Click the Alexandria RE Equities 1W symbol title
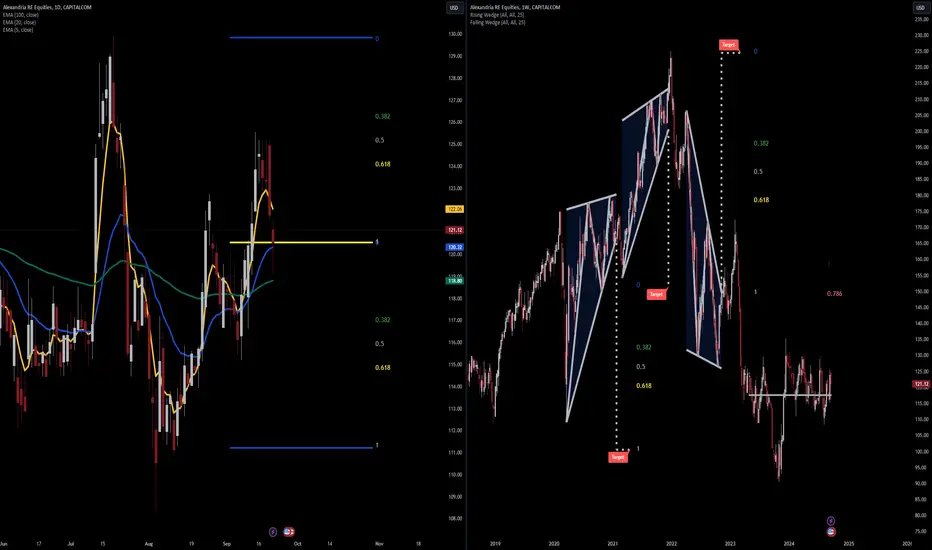Screen dimensions: 932x550 point(515,7)
